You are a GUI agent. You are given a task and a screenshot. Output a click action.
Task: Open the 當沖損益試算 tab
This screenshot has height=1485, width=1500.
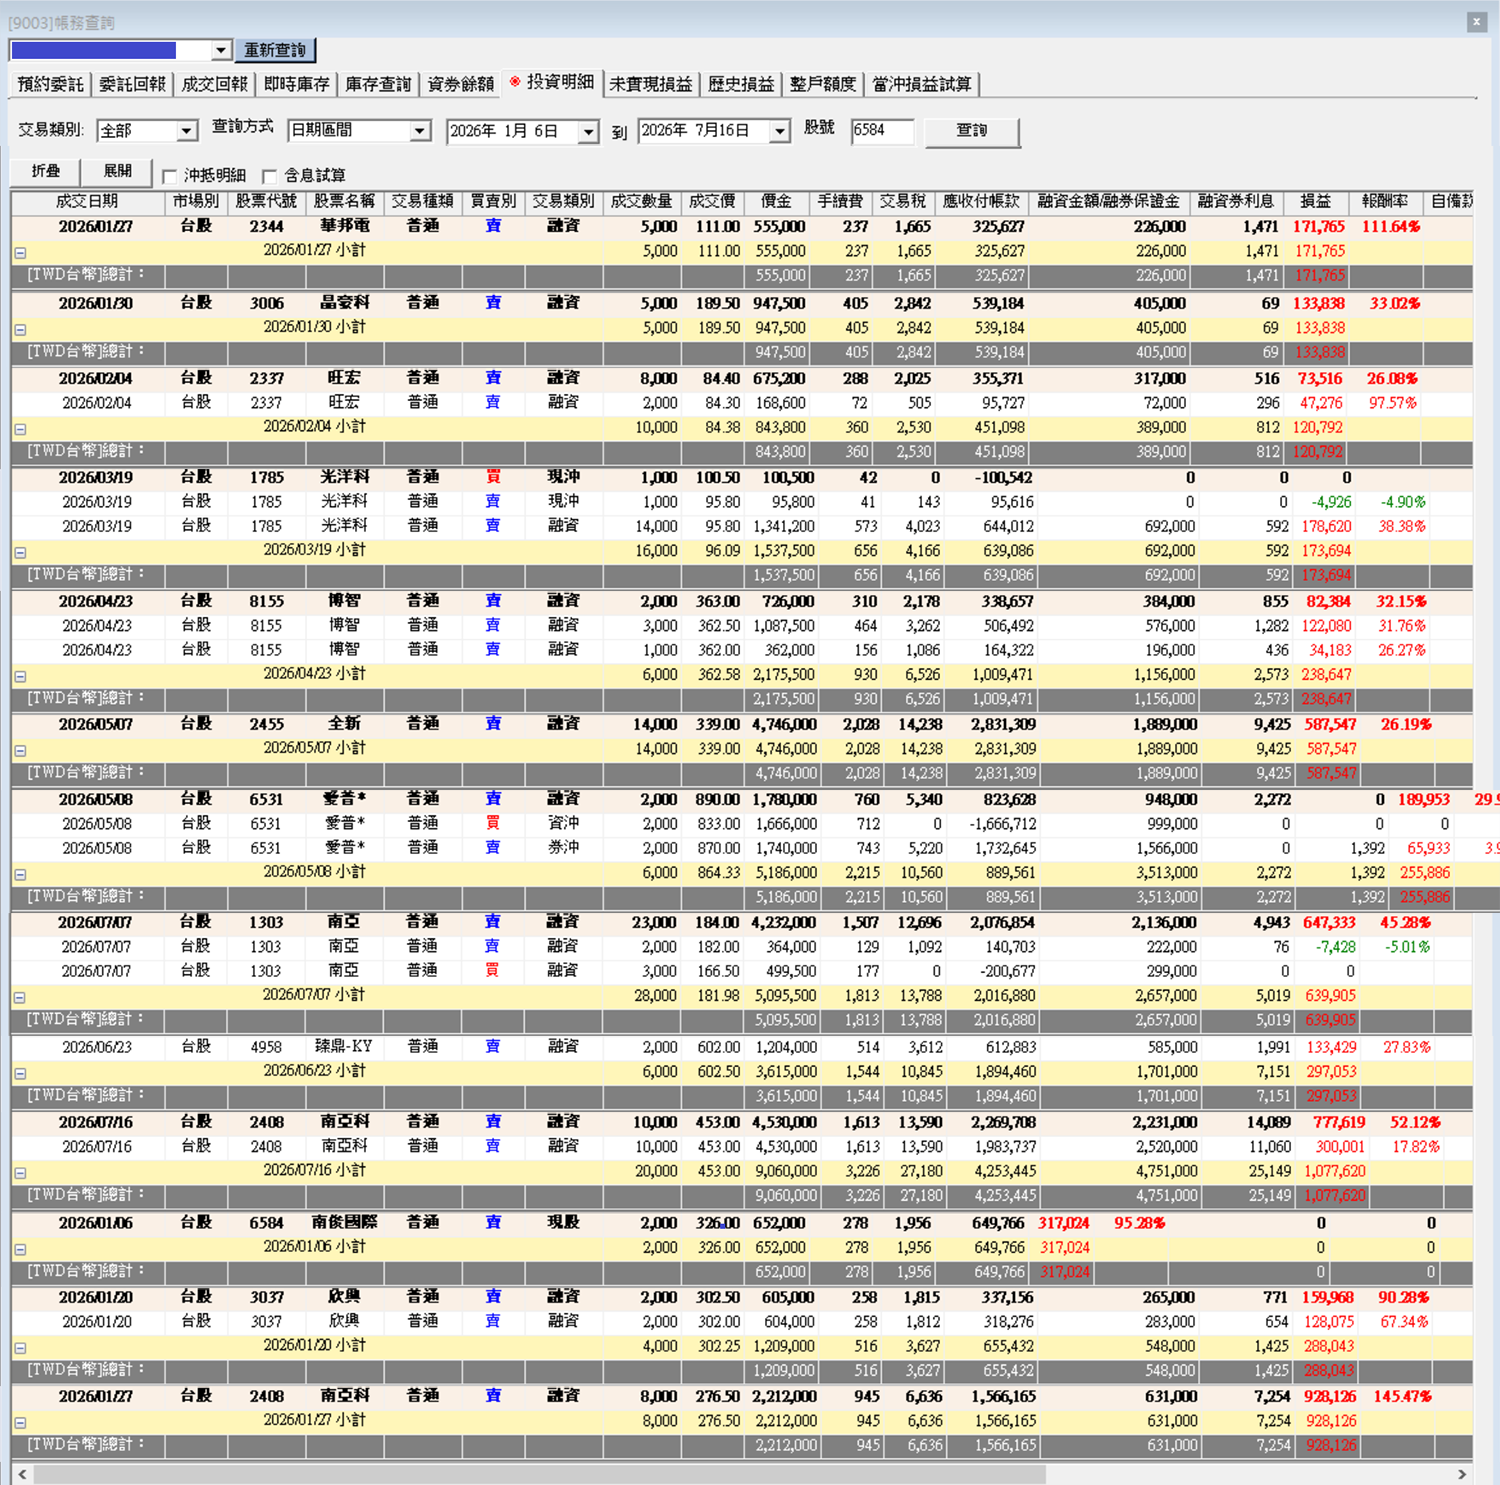pos(922,84)
